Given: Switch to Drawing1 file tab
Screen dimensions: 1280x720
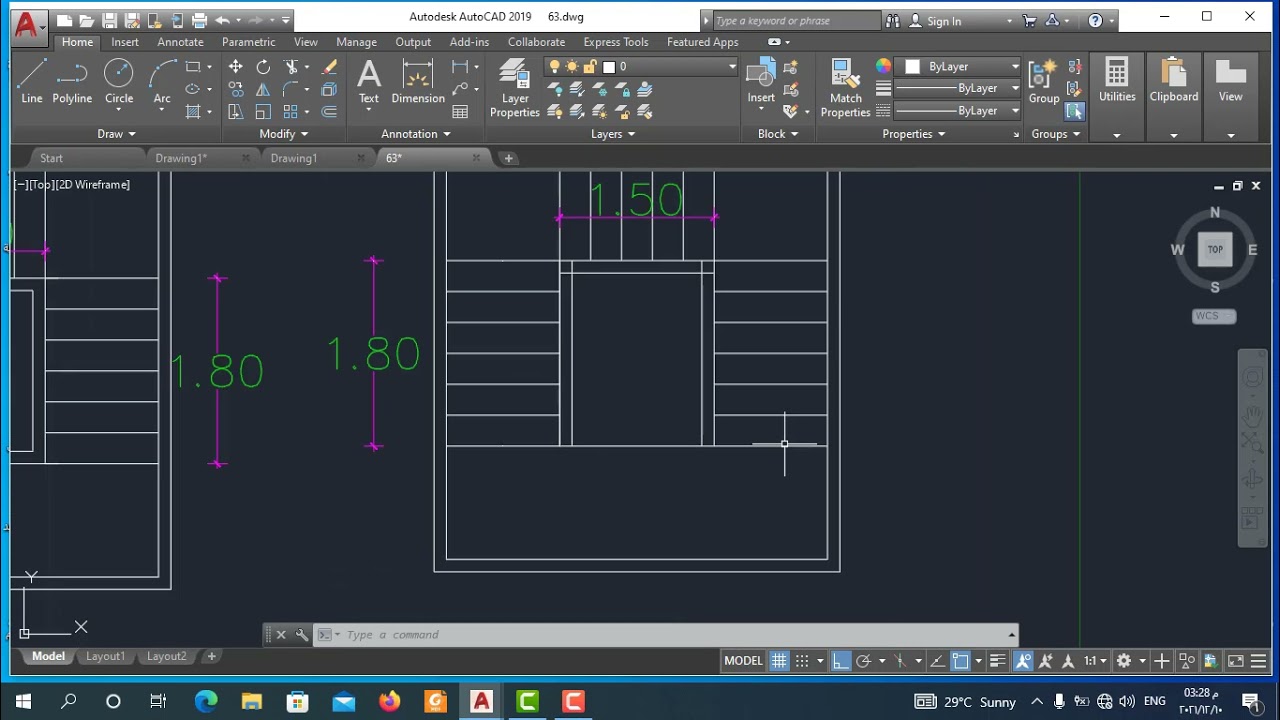Looking at the screenshot, I should click(x=293, y=158).
